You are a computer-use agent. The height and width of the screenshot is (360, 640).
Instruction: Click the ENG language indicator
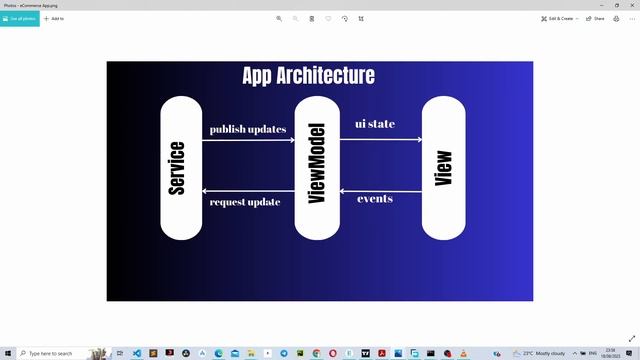[592, 353]
